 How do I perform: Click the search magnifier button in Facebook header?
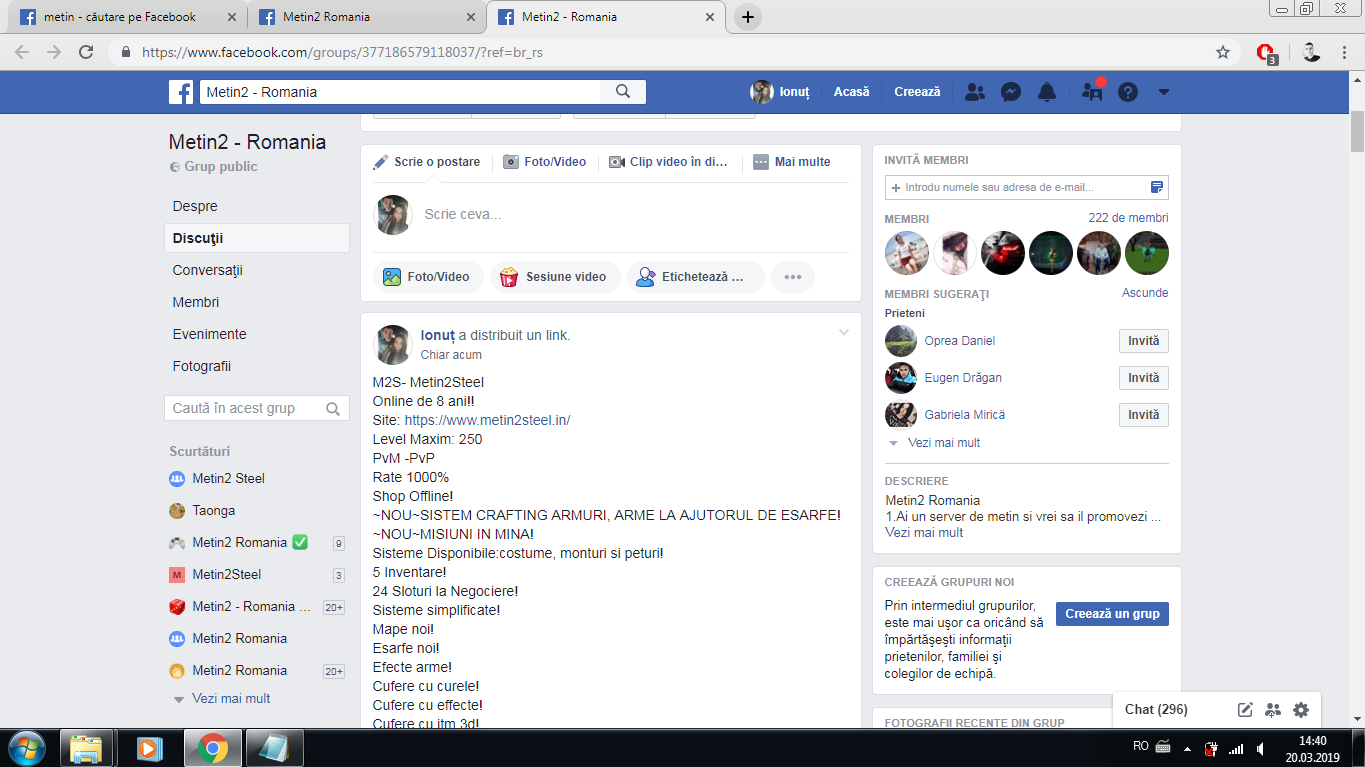623,92
